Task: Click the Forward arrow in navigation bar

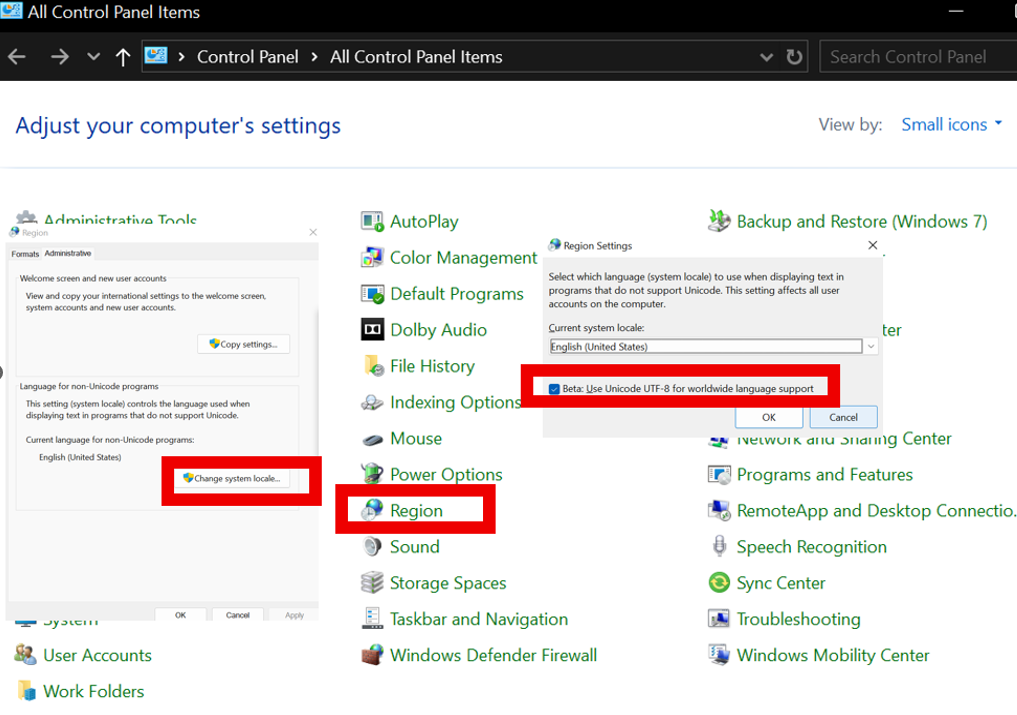Action: (x=60, y=57)
